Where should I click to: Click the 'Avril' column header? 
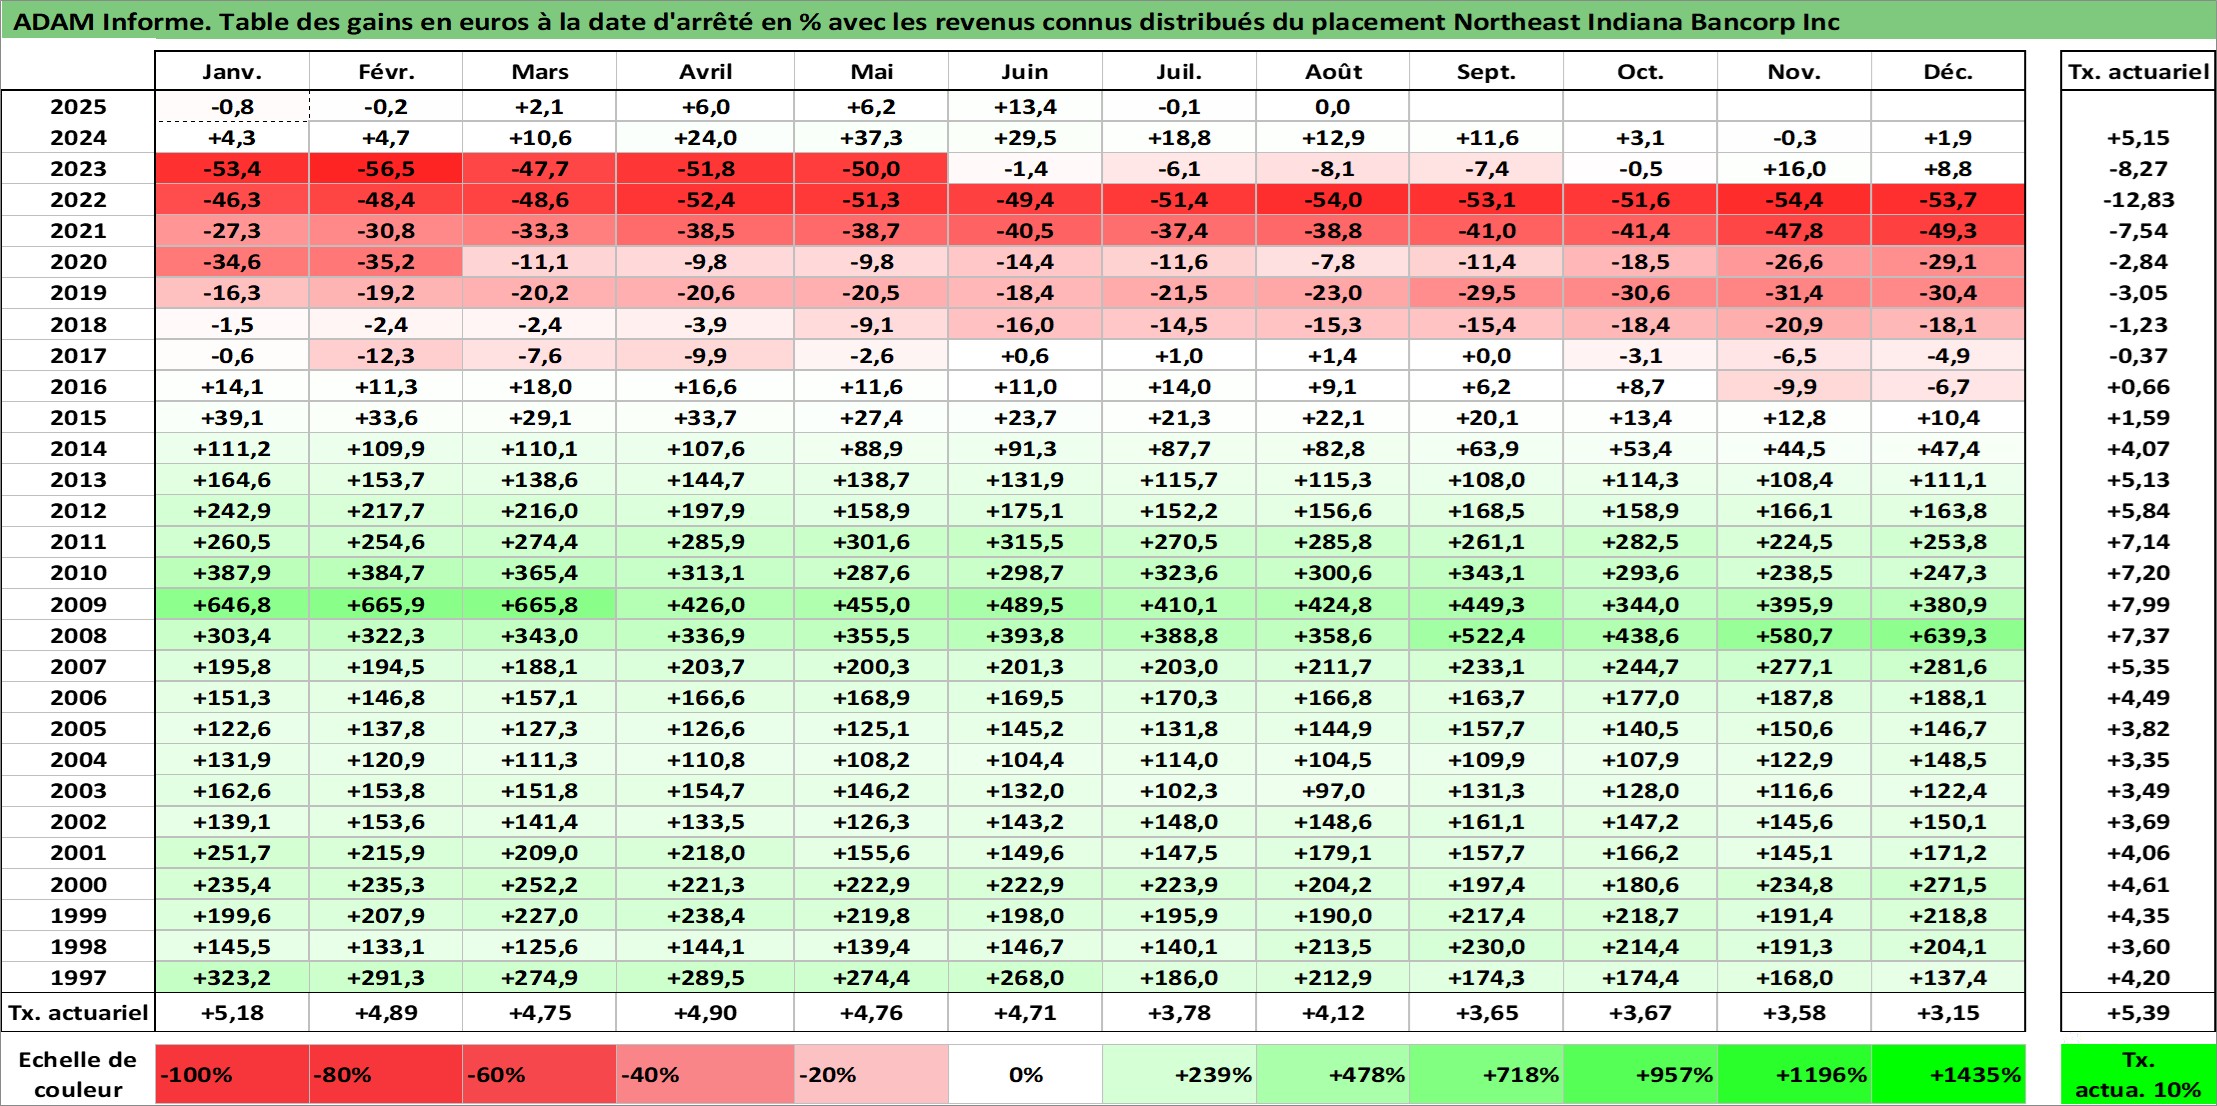705,71
